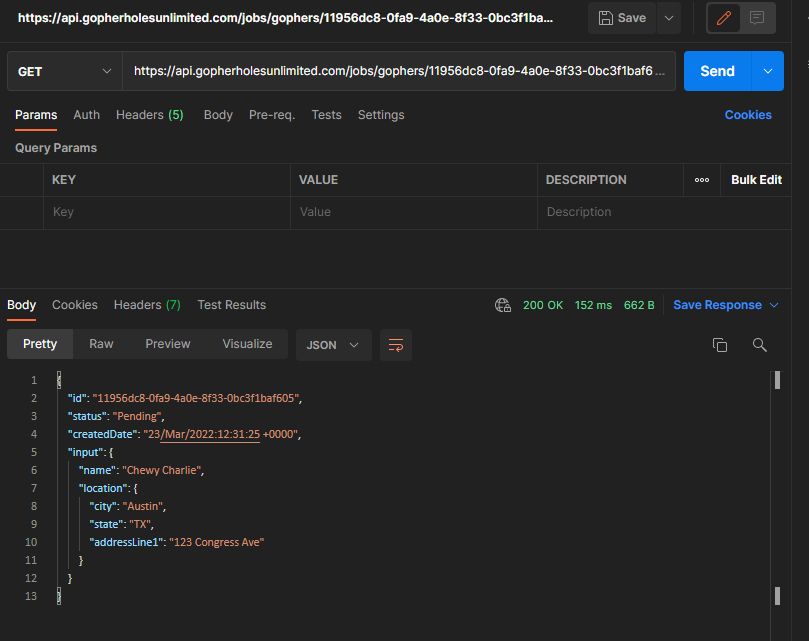Click the Cookies link
809x641 pixels.
747,115
